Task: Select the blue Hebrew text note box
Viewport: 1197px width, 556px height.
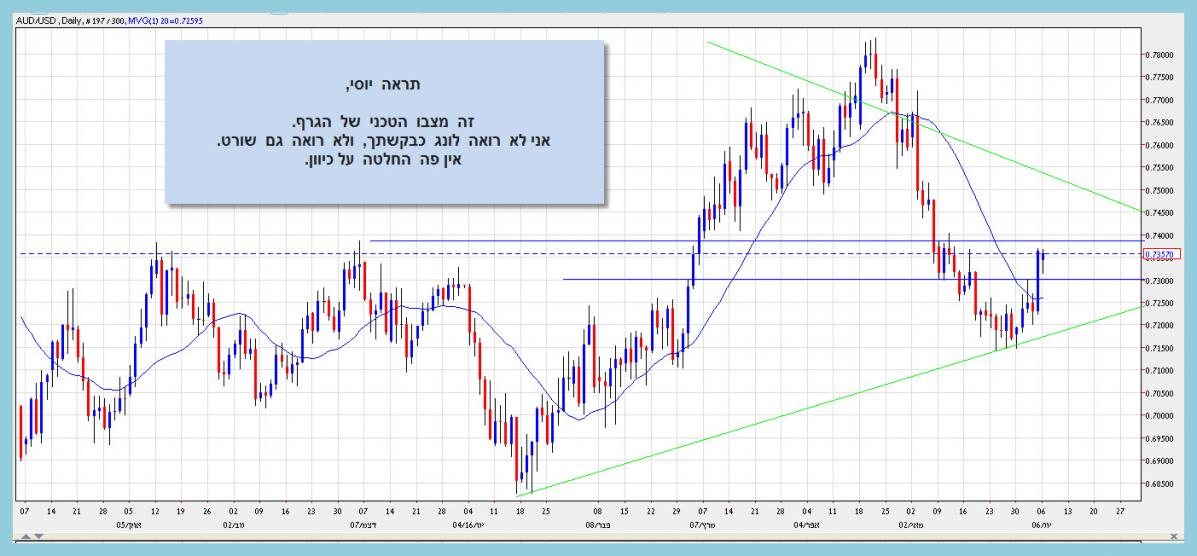Action: [385, 121]
